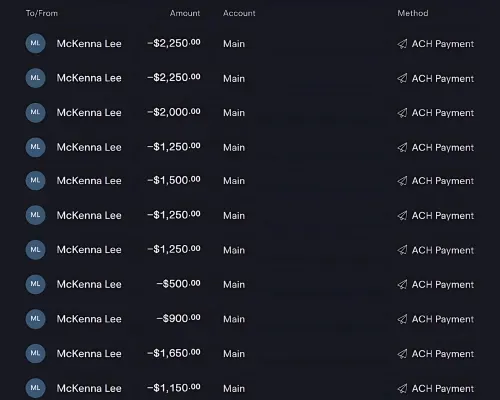The width and height of the screenshot is (500, 400).
Task: Click ACH Payment label for the $900.00 row
Action: coord(443,319)
